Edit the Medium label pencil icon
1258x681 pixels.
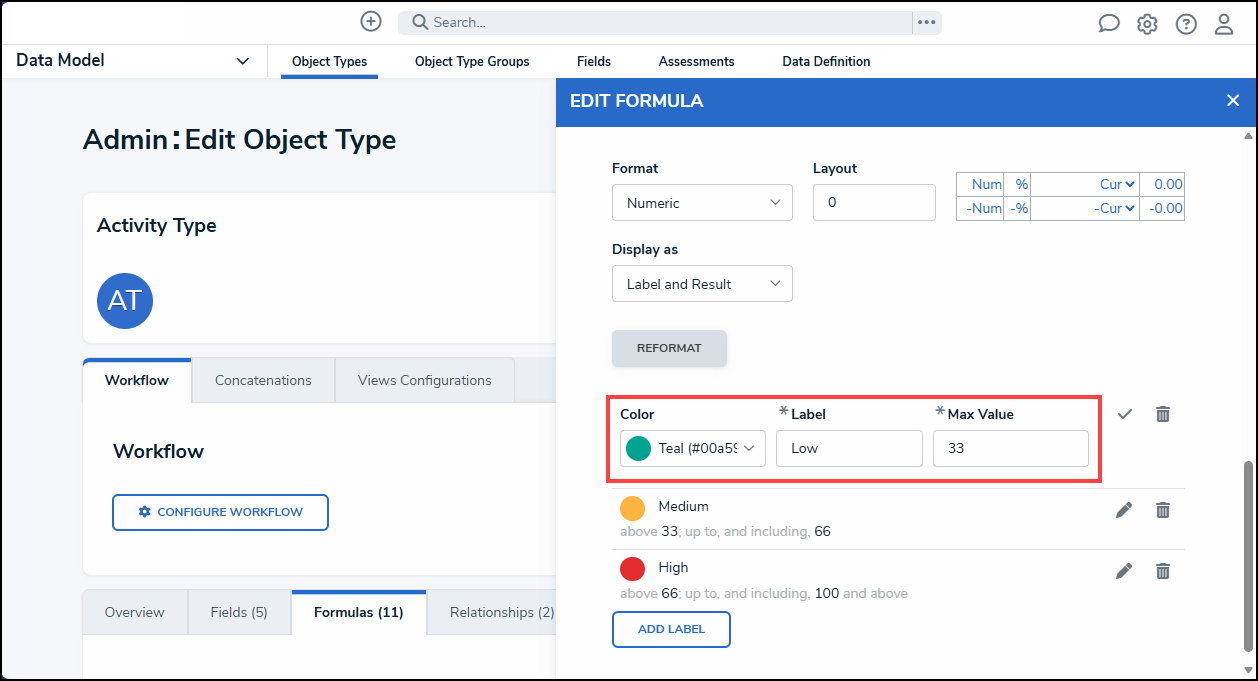(x=1124, y=510)
